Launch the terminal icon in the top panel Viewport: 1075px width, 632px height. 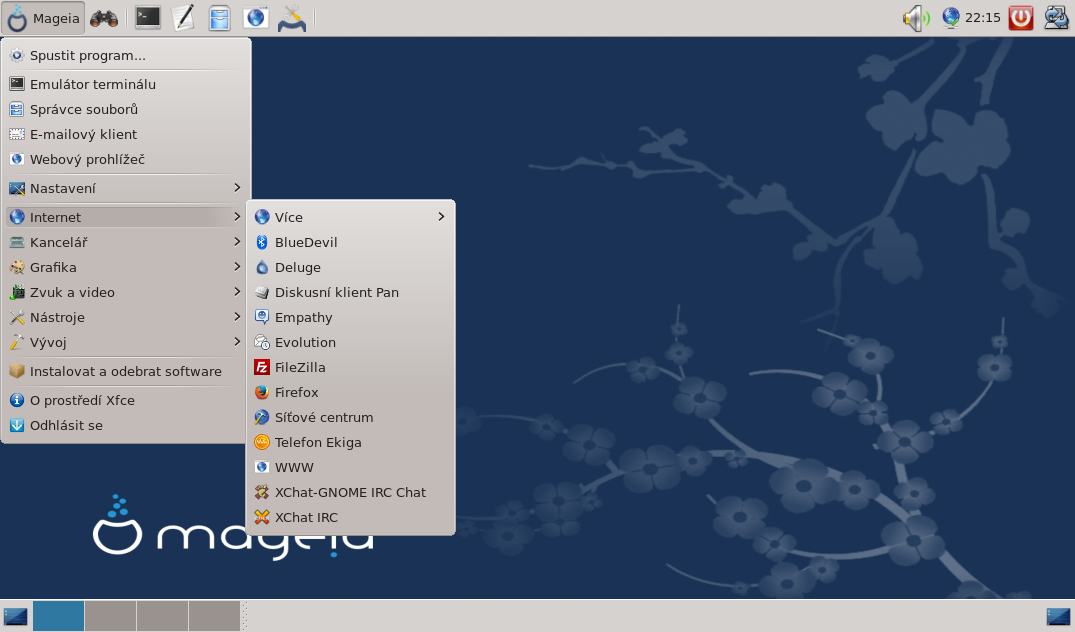tap(147, 18)
